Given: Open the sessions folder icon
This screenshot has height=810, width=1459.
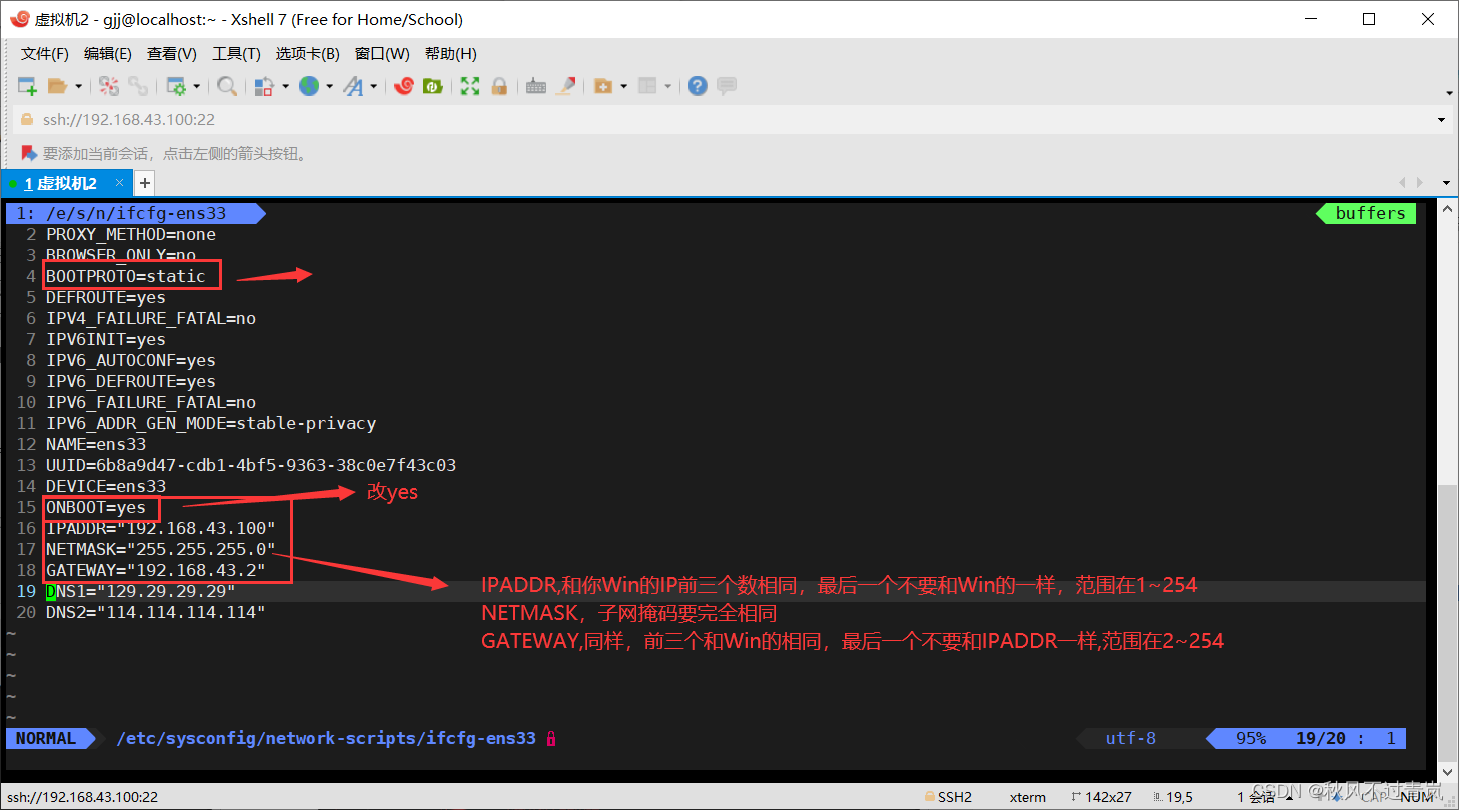Looking at the screenshot, I should click(x=57, y=86).
